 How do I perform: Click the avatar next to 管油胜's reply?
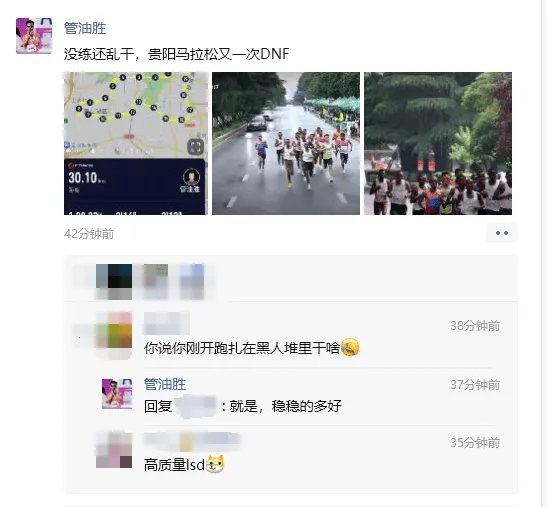click(x=117, y=394)
